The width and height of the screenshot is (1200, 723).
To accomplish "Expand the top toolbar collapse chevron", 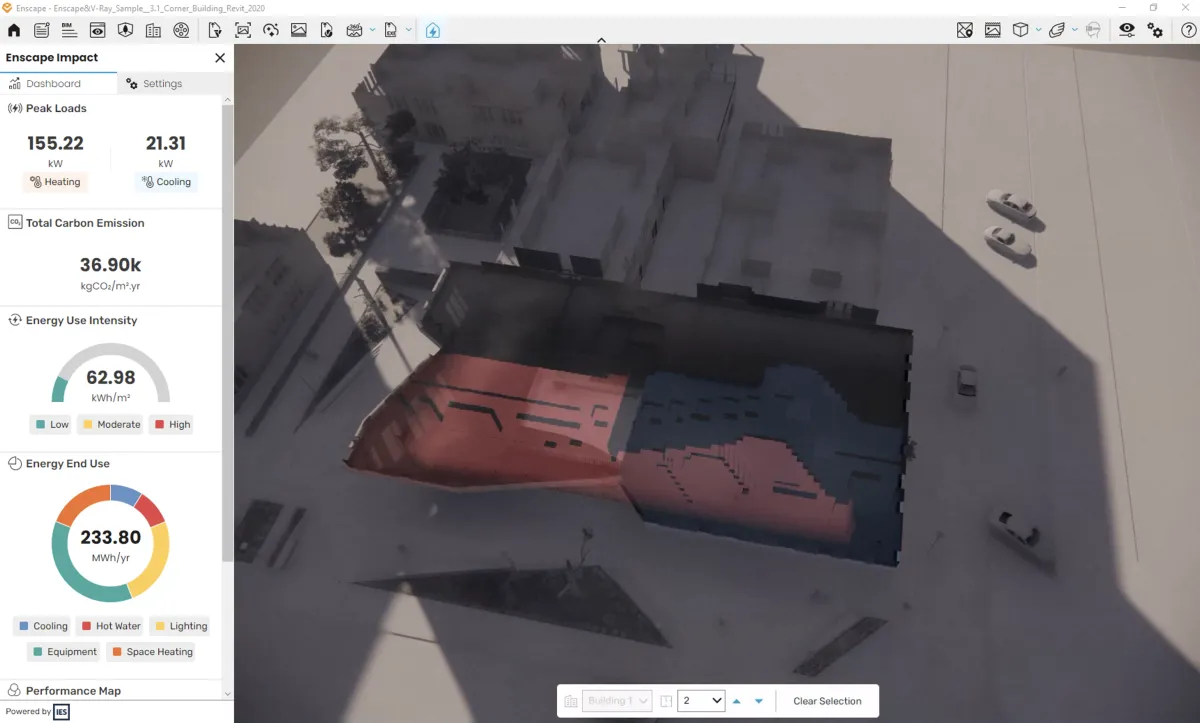I will point(601,40).
